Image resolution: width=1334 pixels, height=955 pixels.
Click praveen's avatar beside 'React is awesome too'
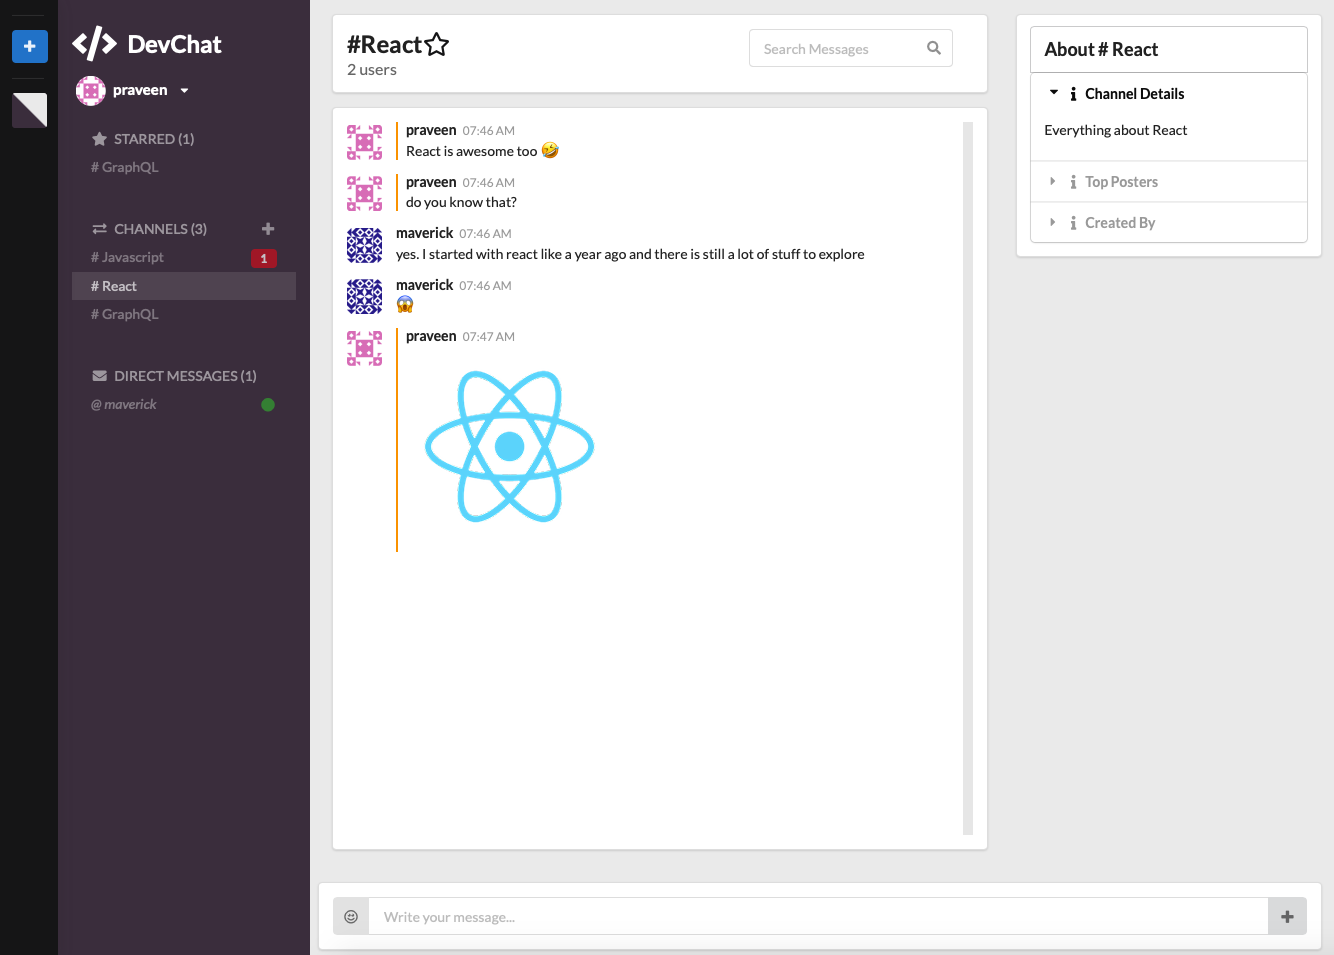tap(364, 142)
